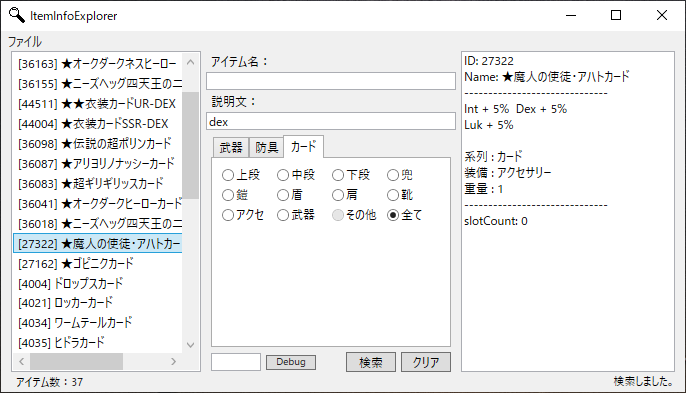
Task: Open the ファイル menu
Action: point(25,42)
